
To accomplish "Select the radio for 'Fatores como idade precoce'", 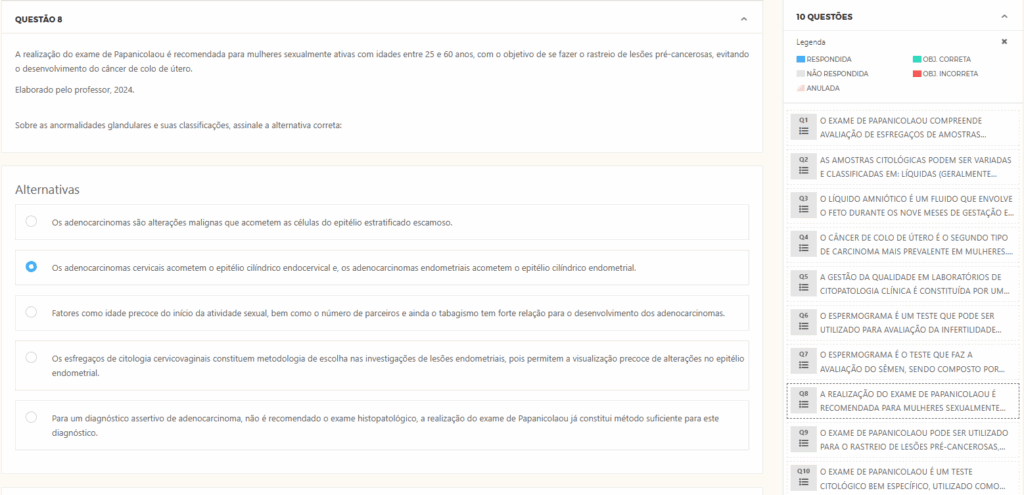I will [x=31, y=312].
